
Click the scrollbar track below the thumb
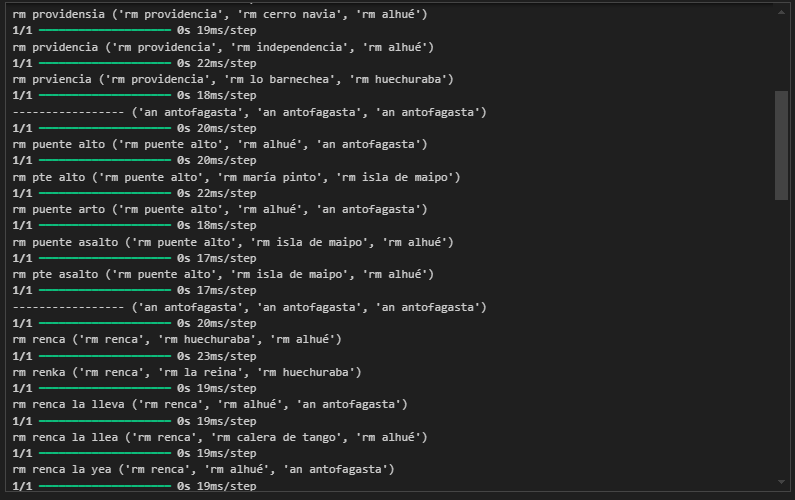(781, 340)
